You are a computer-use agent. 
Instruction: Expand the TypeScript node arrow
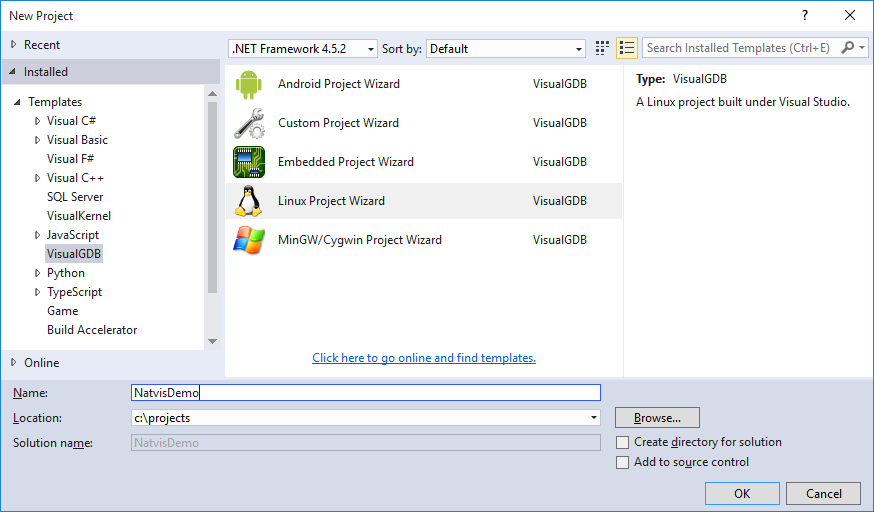tap(37, 292)
